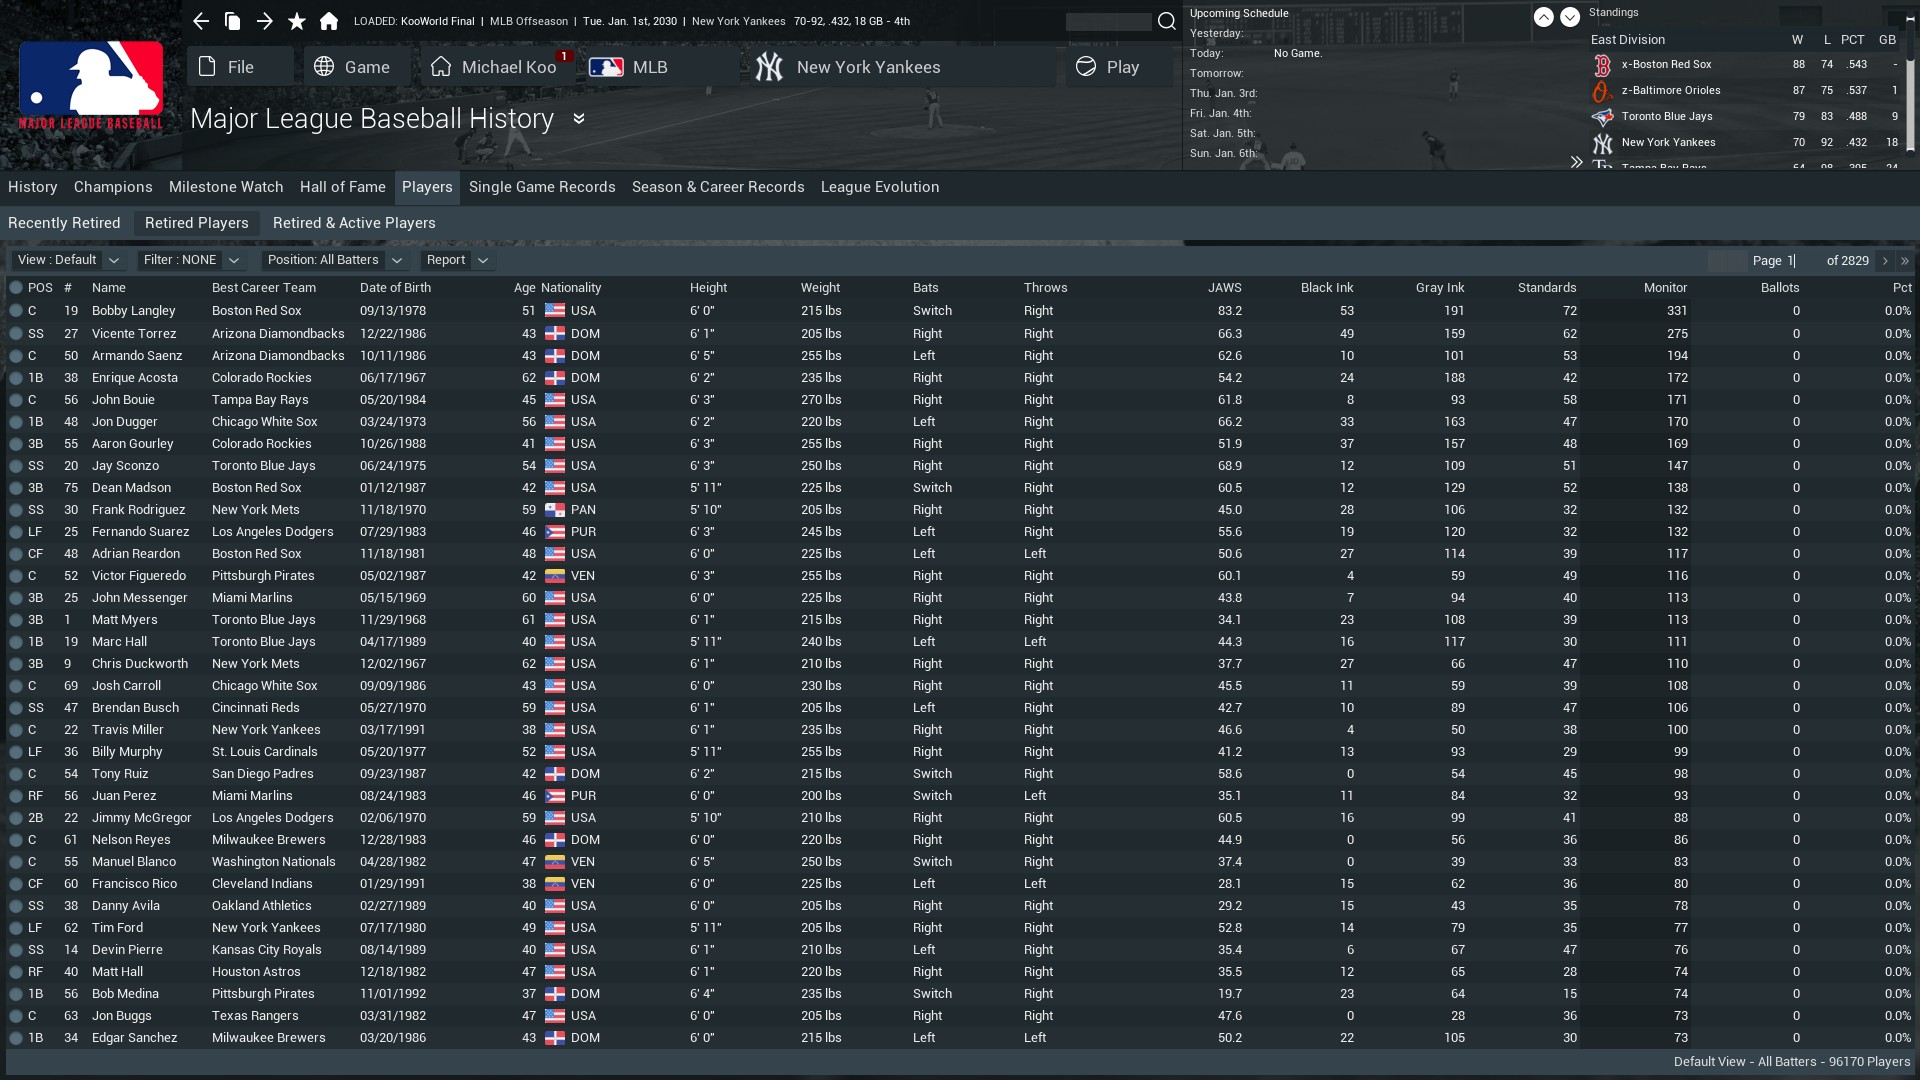The image size is (1920, 1080).
Task: Switch to the Hall of Fame tab
Action: 343,187
